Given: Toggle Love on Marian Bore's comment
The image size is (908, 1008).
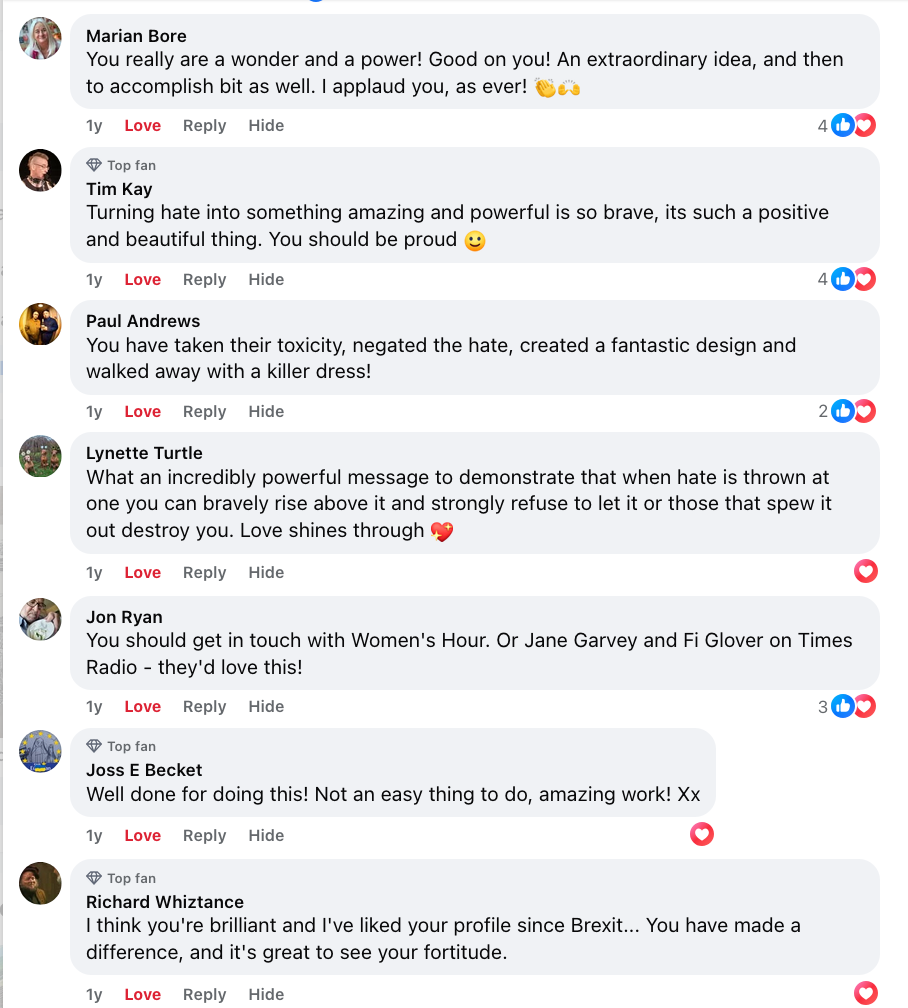Looking at the screenshot, I should click(x=142, y=126).
